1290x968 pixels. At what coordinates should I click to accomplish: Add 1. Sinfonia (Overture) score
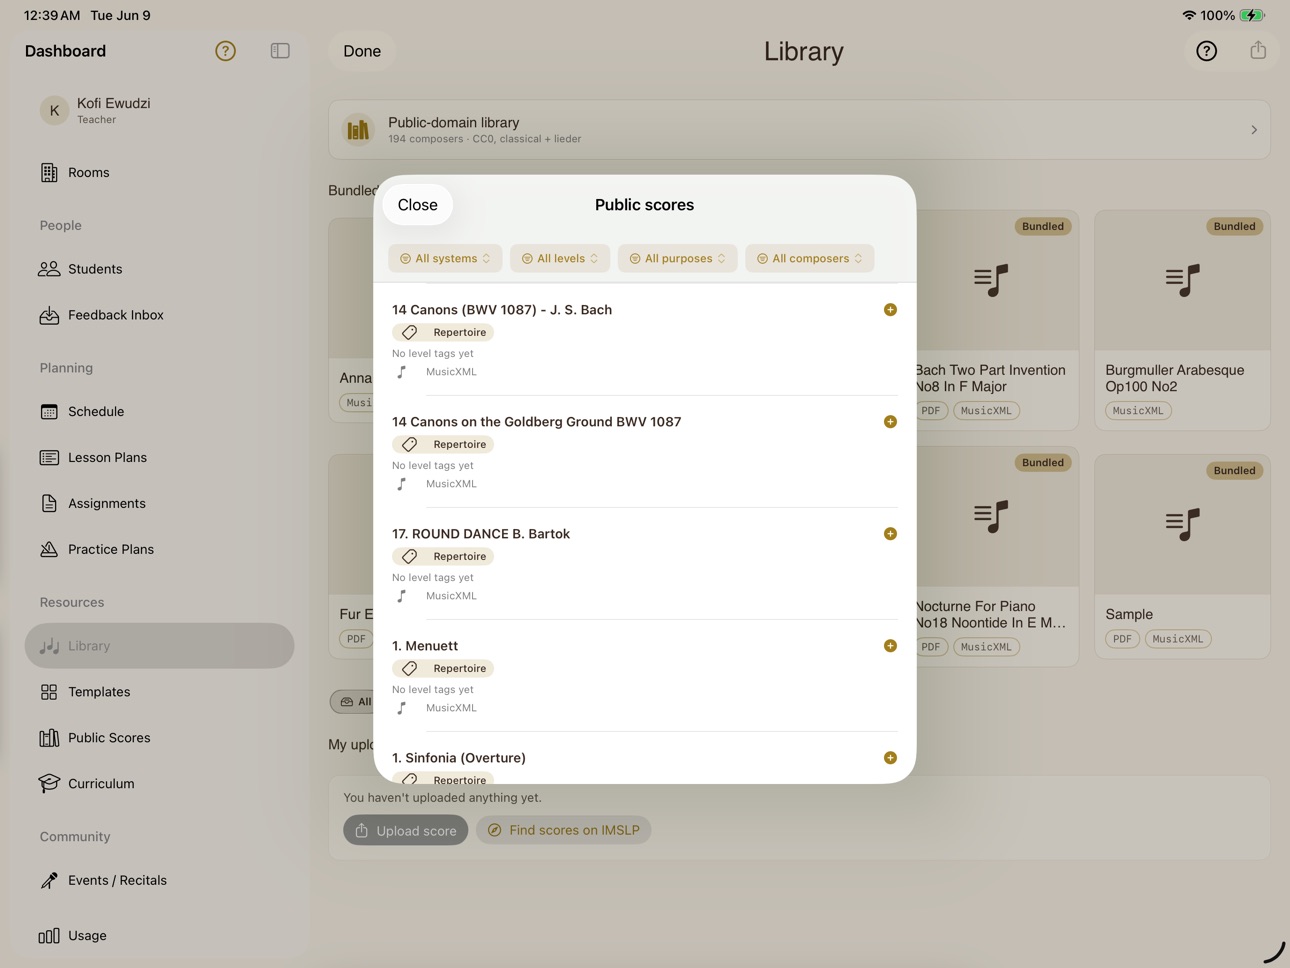tap(890, 758)
